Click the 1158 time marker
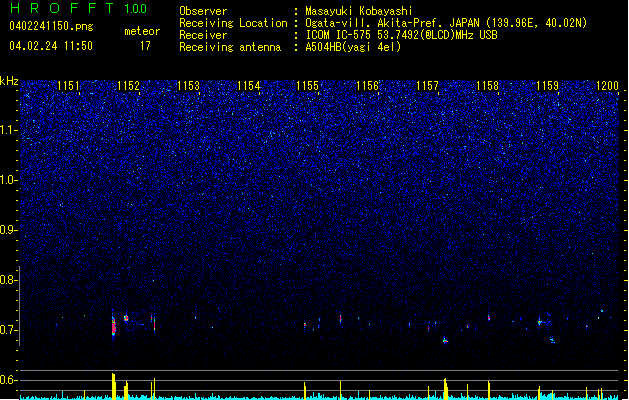Viewport: 629px width, 400px height. click(x=487, y=86)
